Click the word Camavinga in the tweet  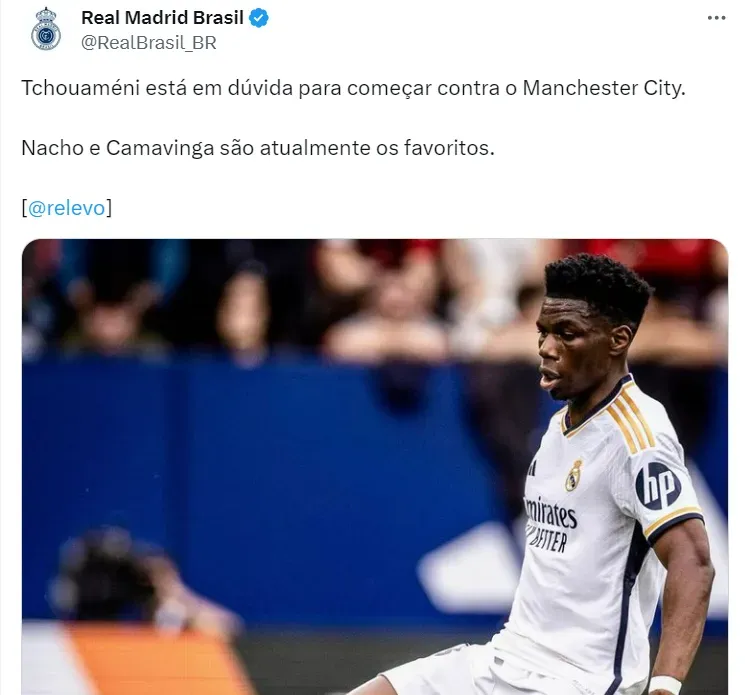[x=160, y=148]
